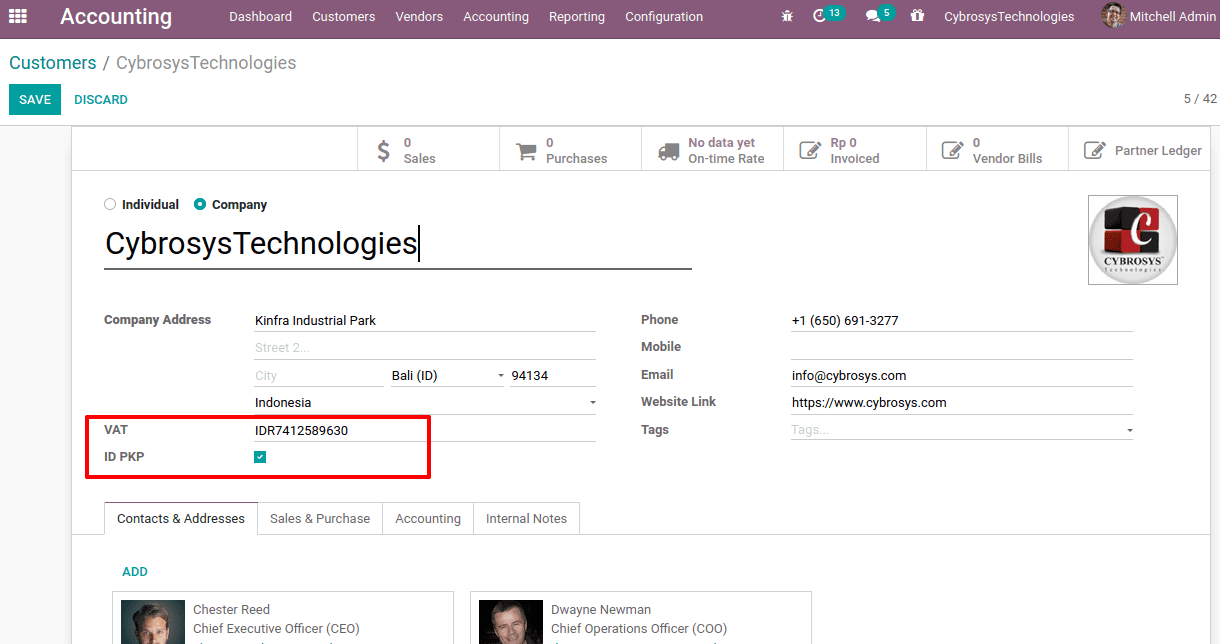1220x644 pixels.
Task: Click the shopping cart Purchases icon
Action: tap(526, 151)
